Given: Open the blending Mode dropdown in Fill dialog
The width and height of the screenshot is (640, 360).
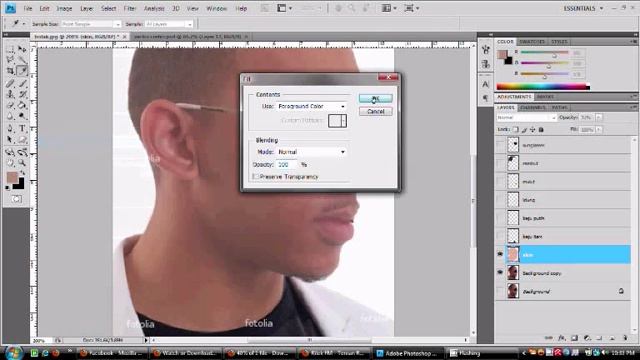Looking at the screenshot, I should coord(311,152).
